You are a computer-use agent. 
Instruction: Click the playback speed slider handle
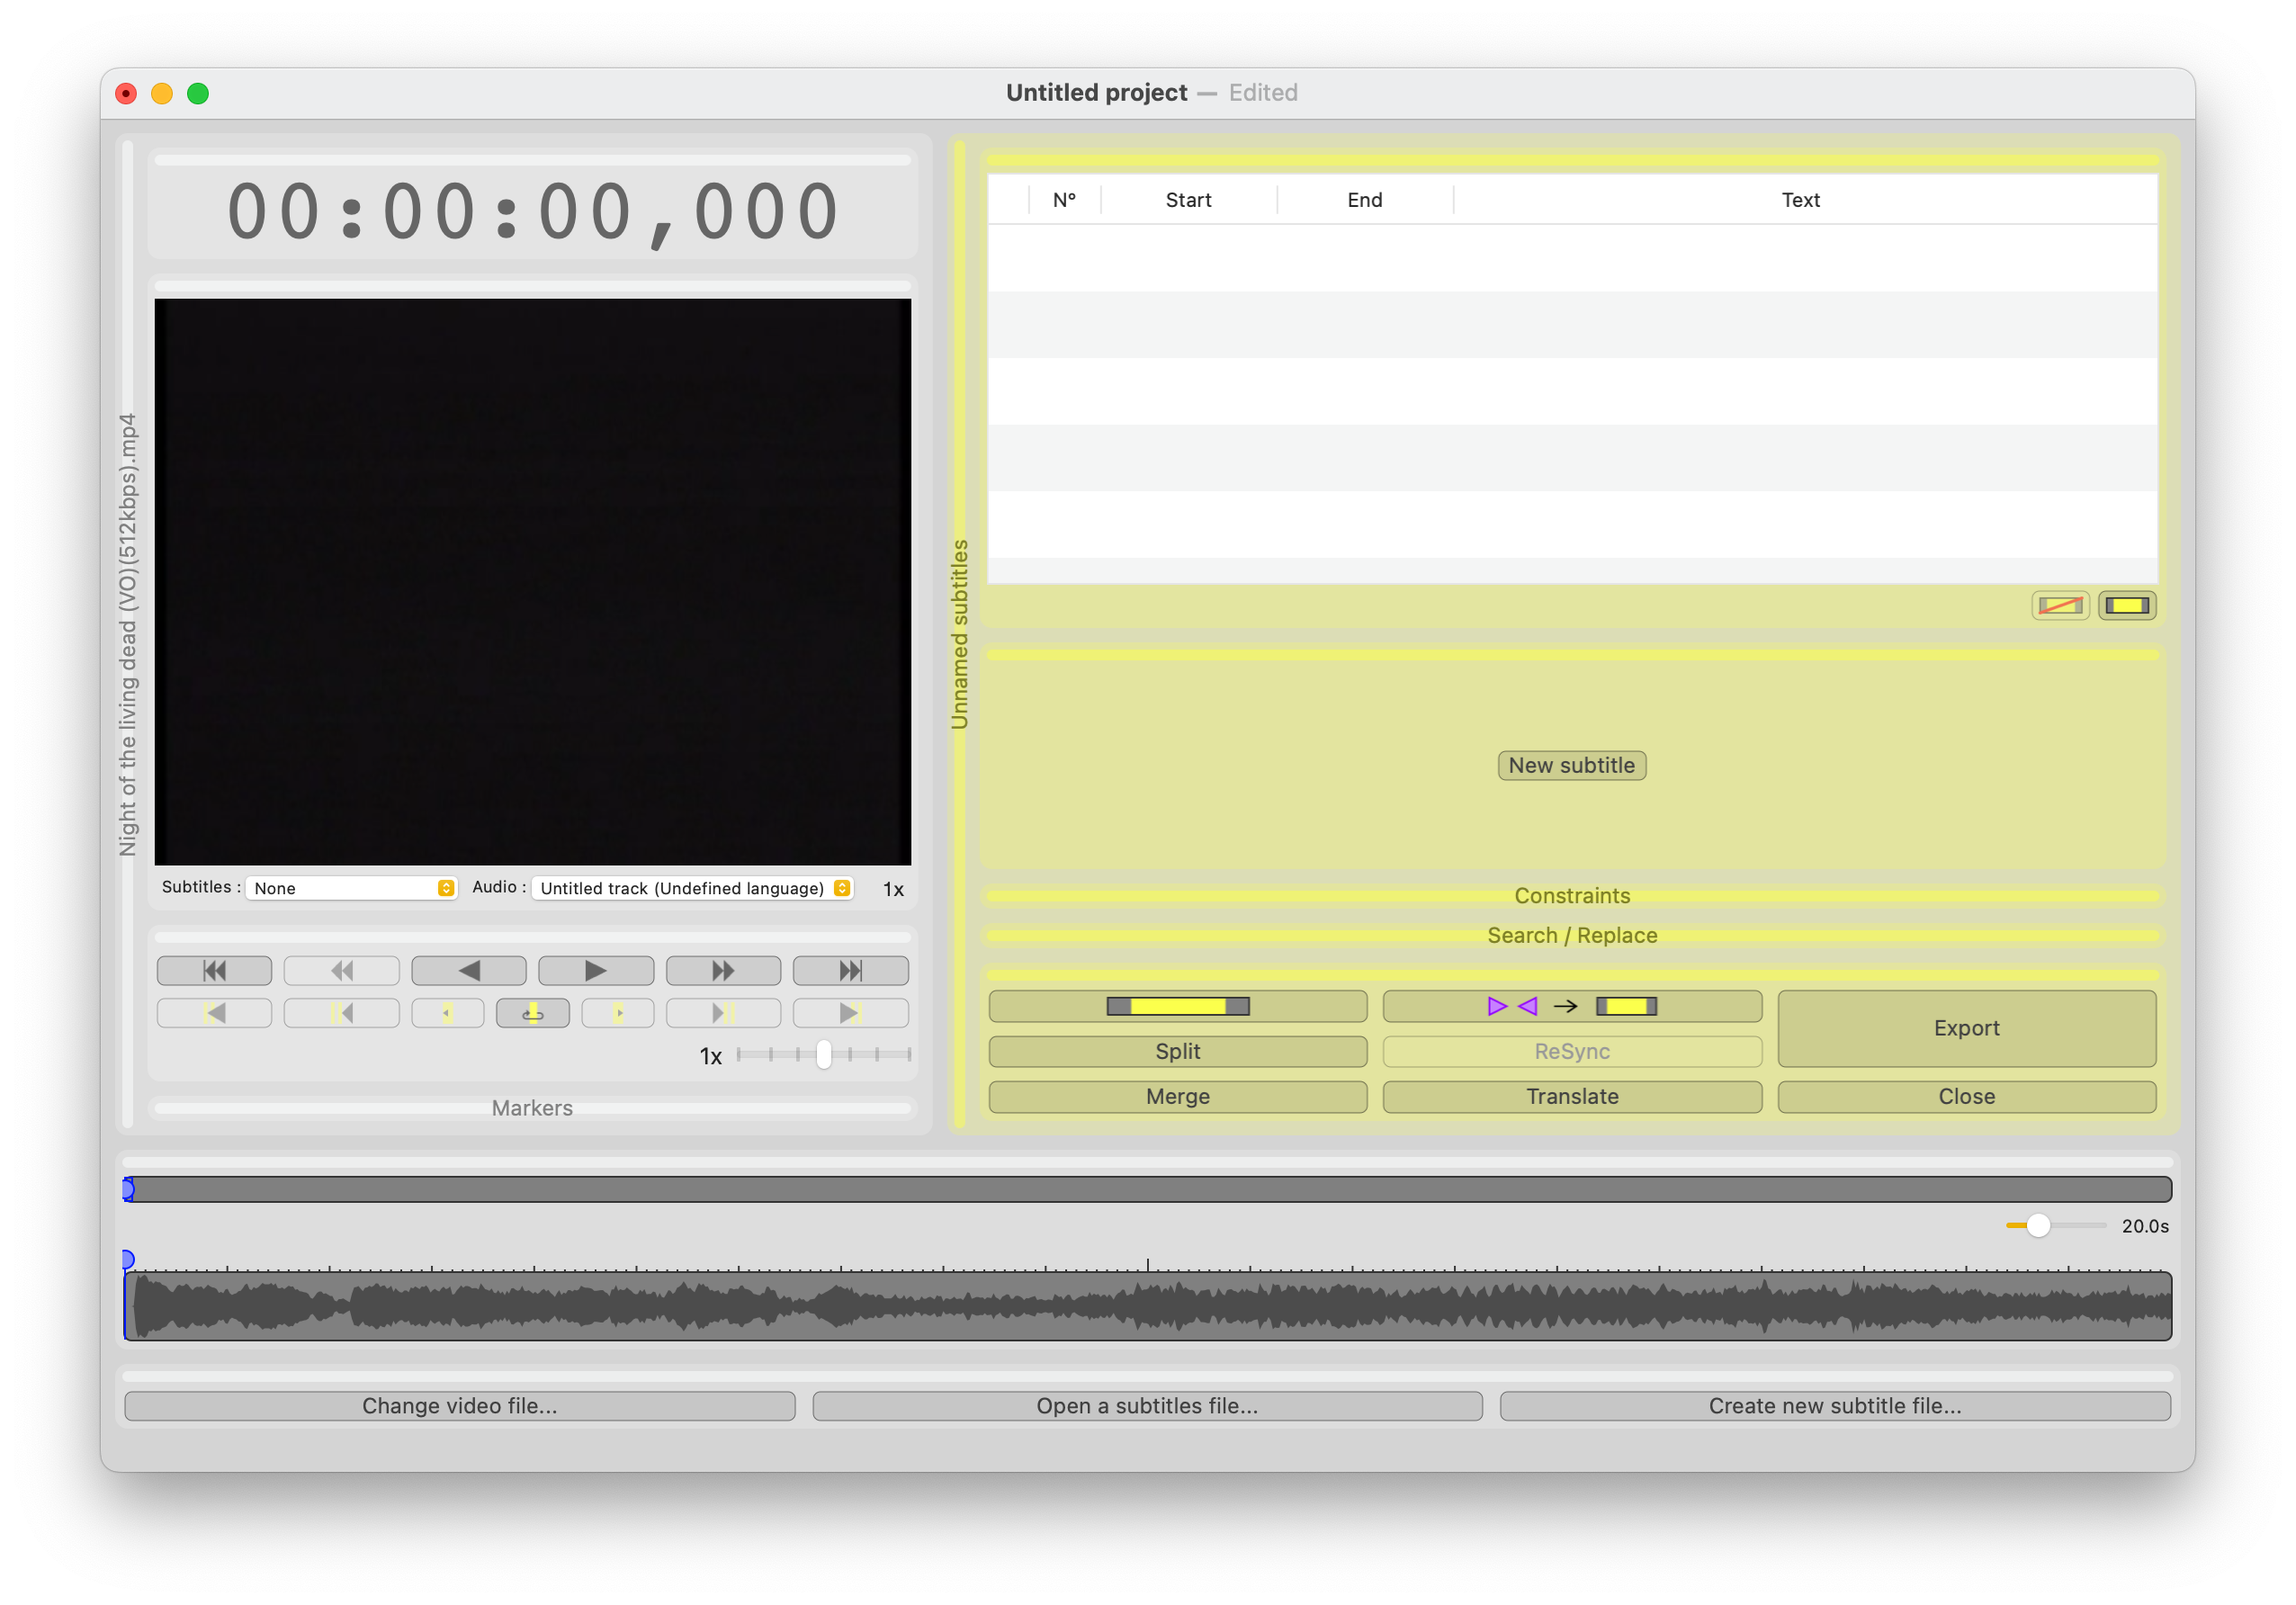(823, 1054)
